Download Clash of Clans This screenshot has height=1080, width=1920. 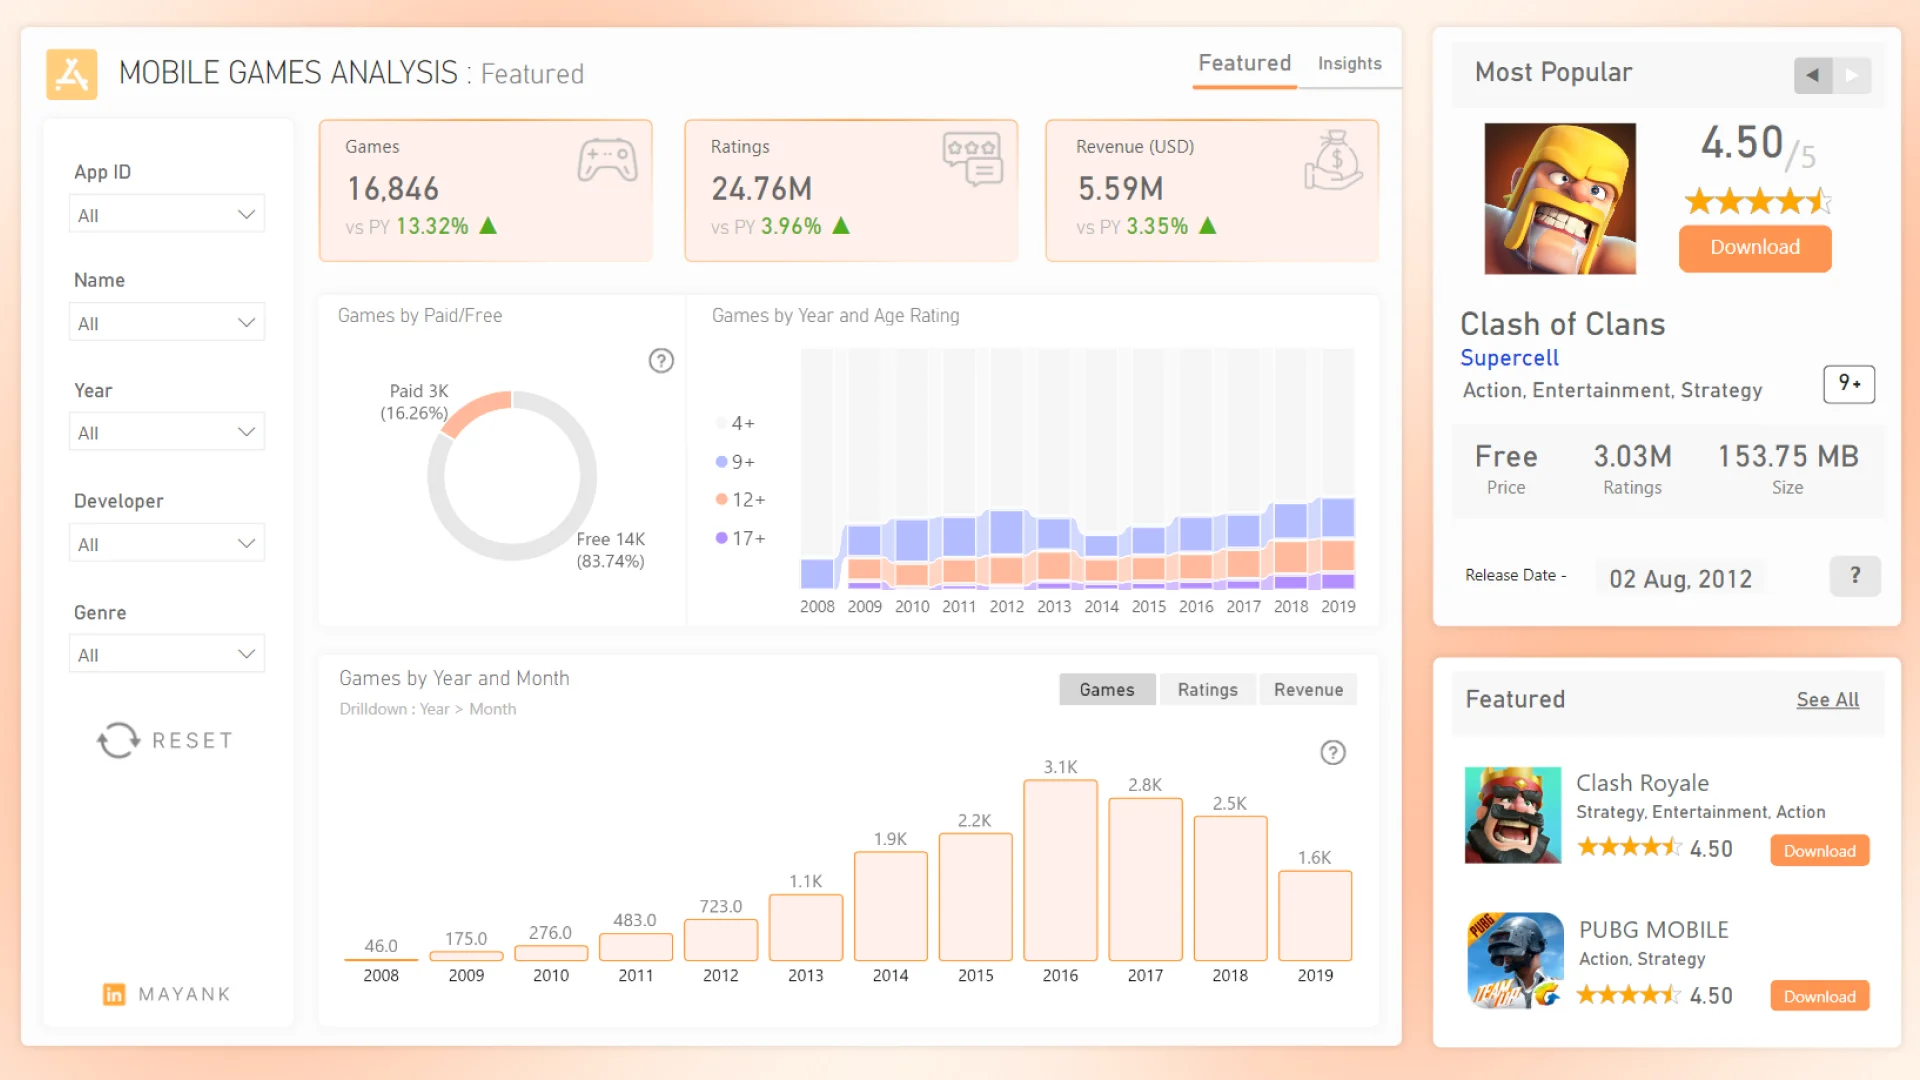pyautogui.click(x=1755, y=248)
